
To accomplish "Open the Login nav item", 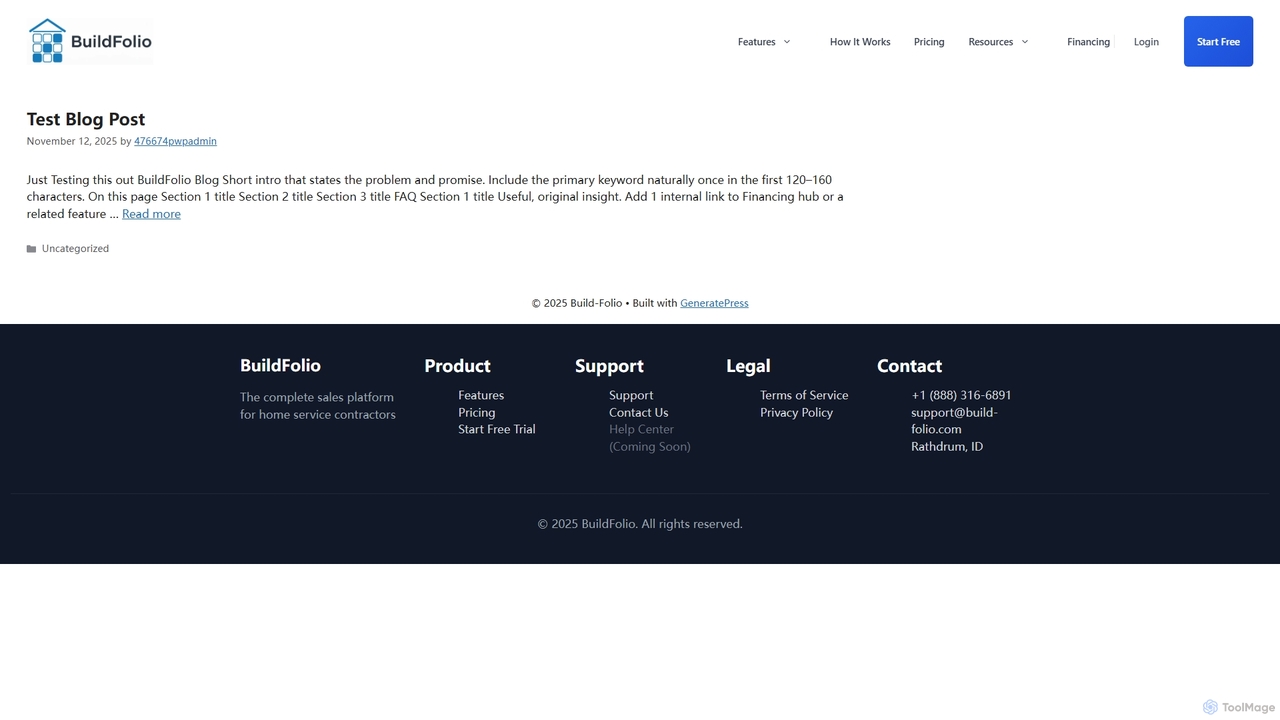I will 1146,42.
